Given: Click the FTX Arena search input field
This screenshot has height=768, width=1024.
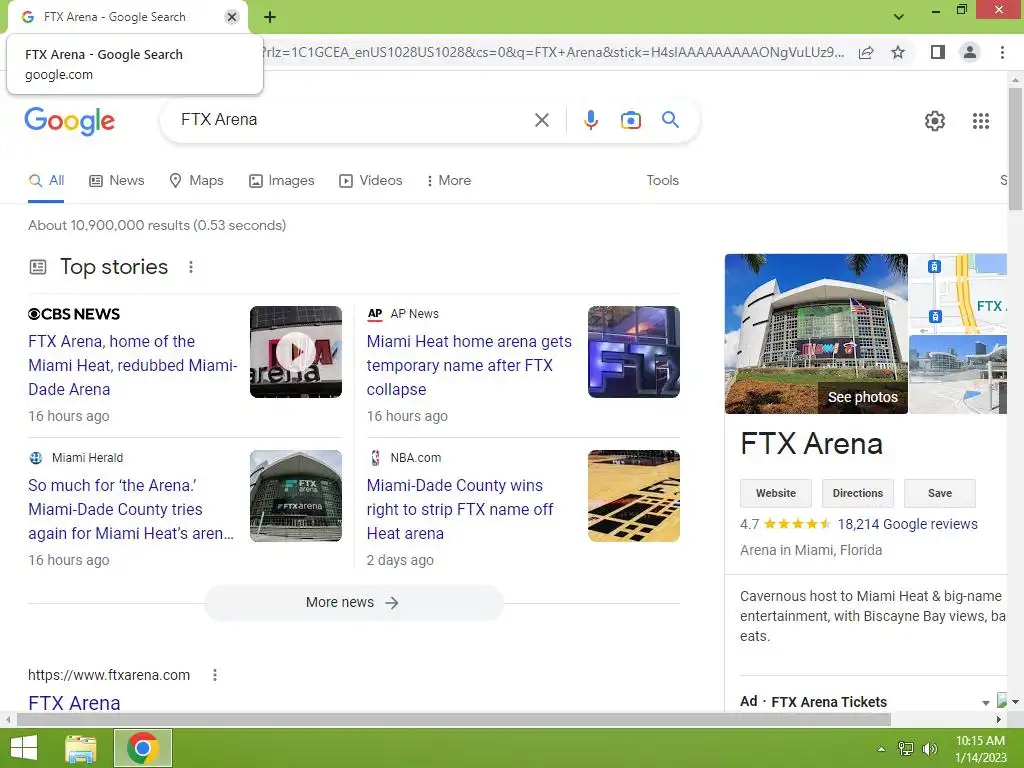Looking at the screenshot, I should [353, 120].
